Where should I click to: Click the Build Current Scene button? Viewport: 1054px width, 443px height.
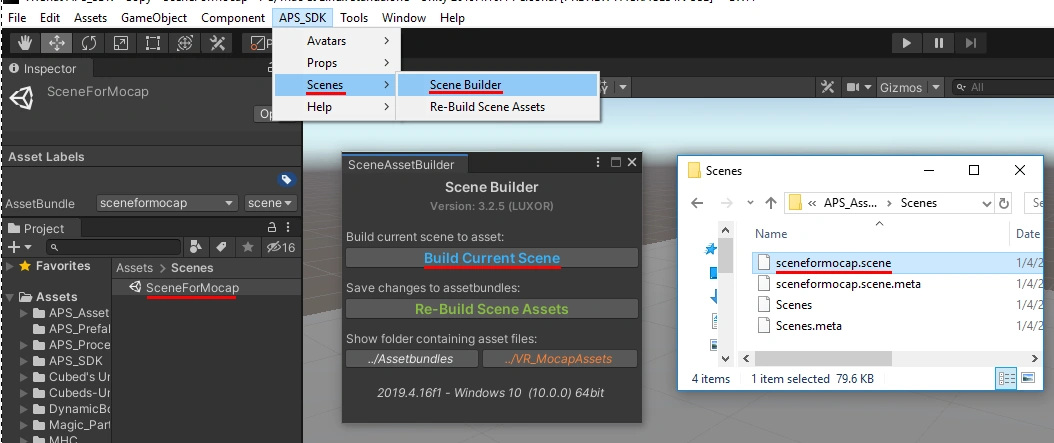[x=491, y=258]
